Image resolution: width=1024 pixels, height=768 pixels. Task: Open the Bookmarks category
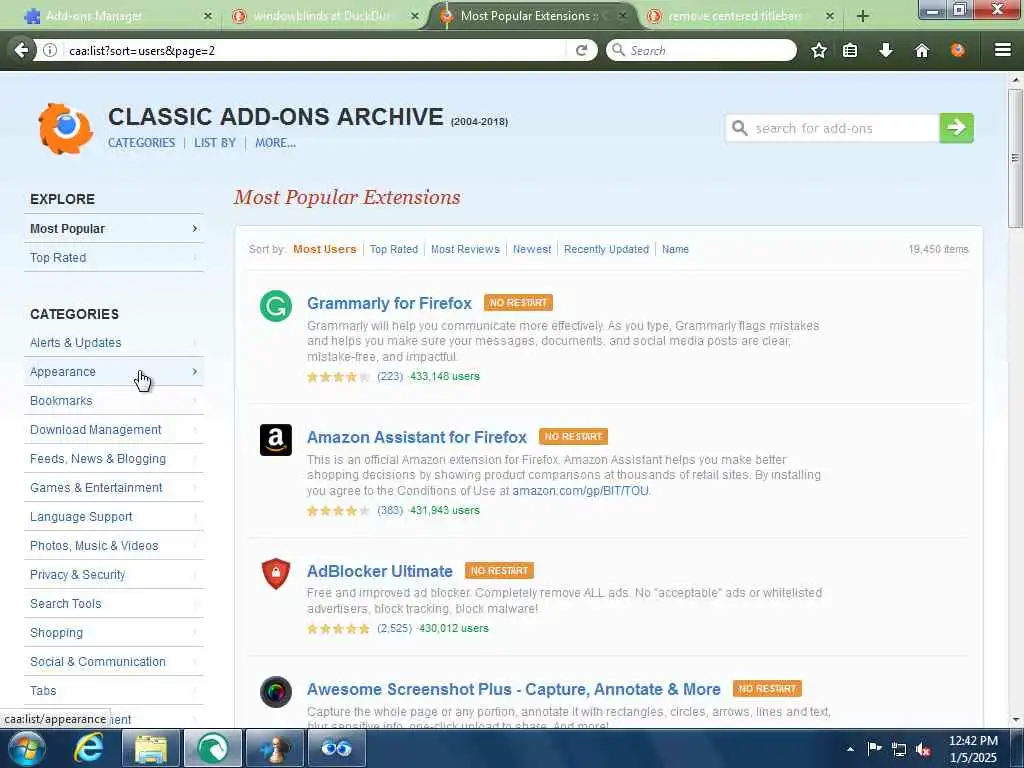(x=114, y=401)
